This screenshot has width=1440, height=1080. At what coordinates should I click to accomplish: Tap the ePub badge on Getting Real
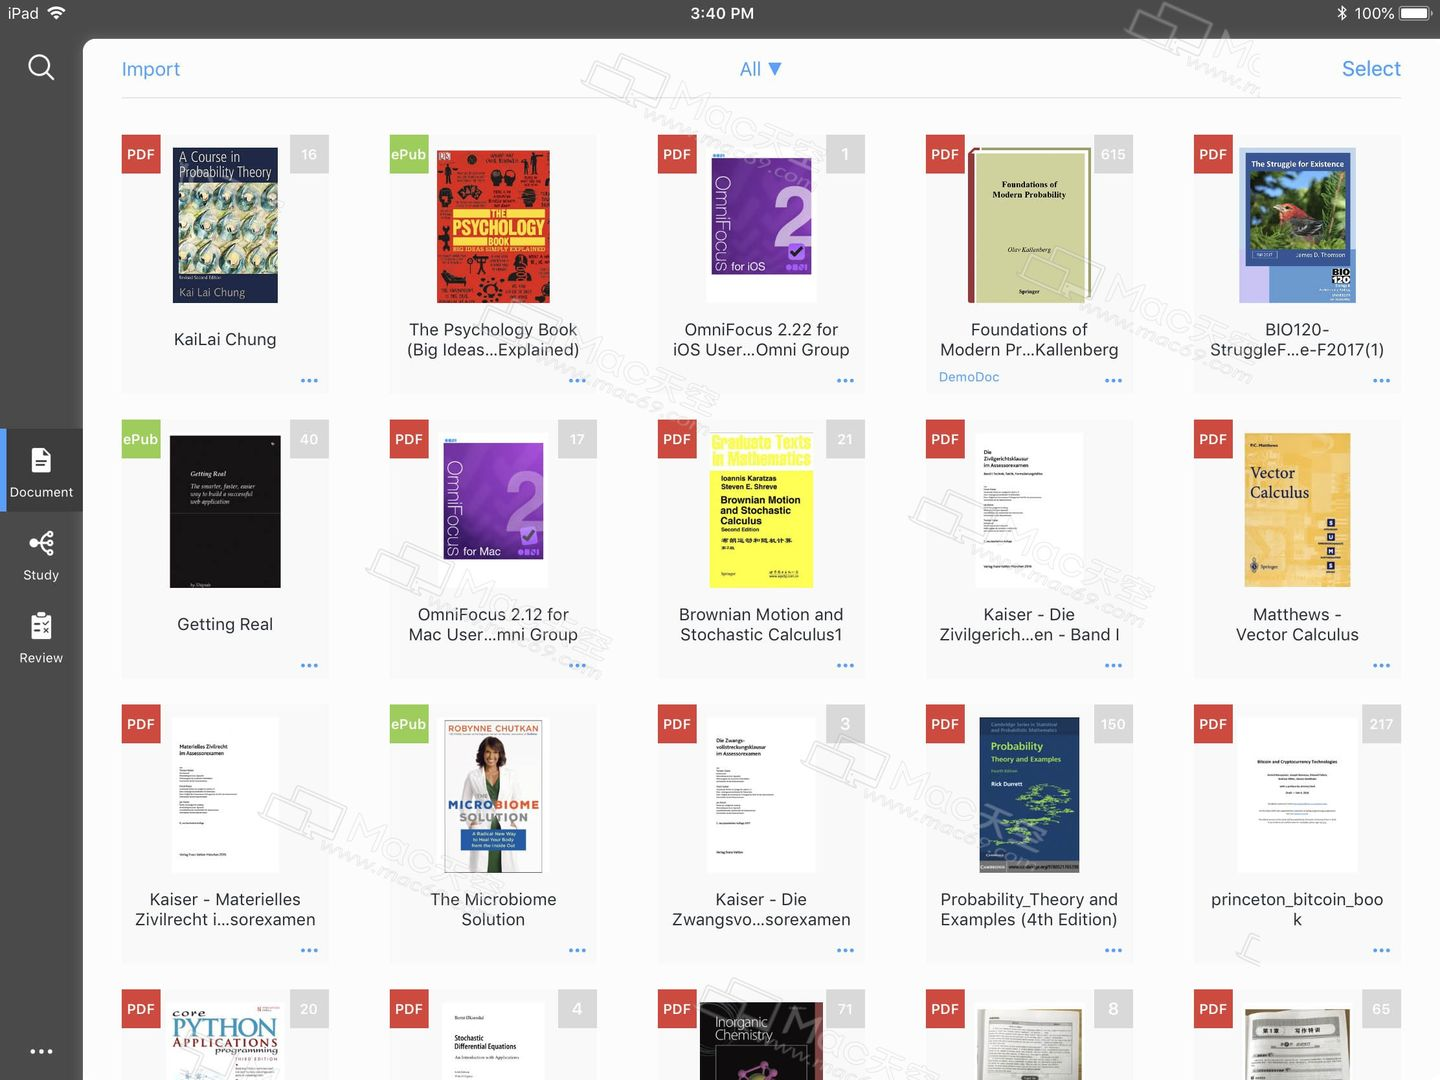point(141,439)
